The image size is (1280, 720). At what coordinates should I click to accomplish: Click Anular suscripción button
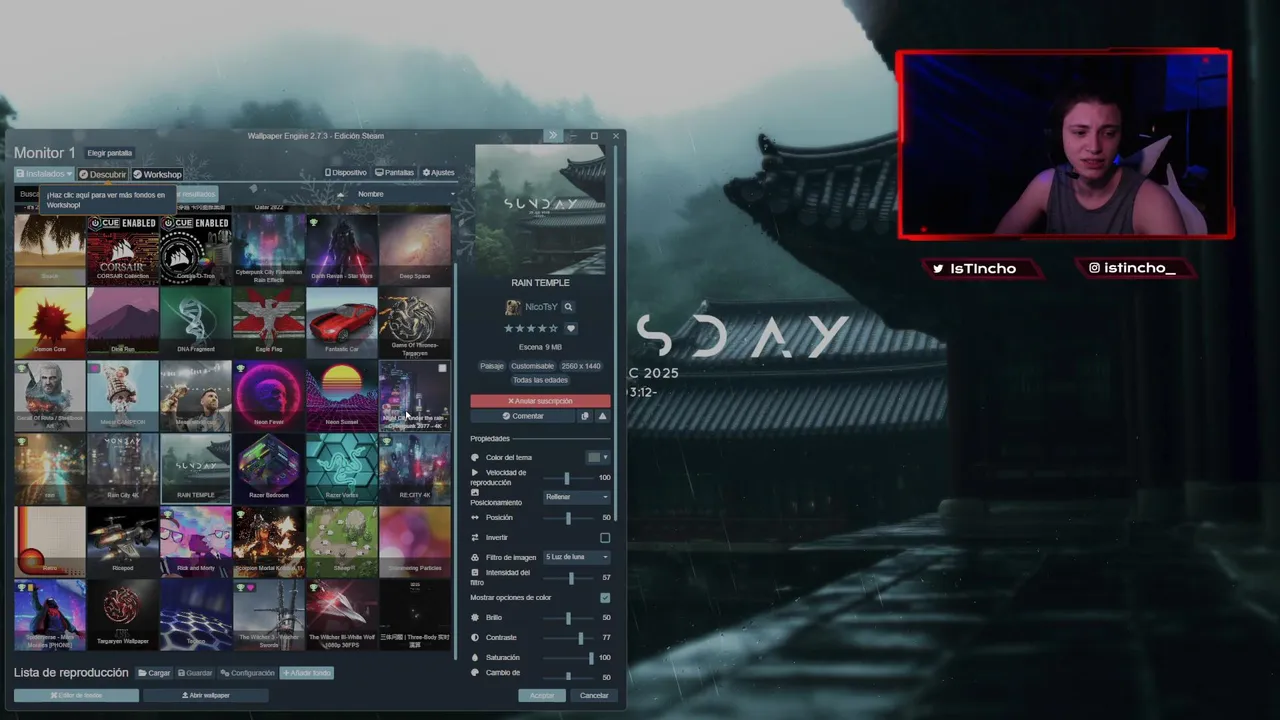[x=540, y=401]
